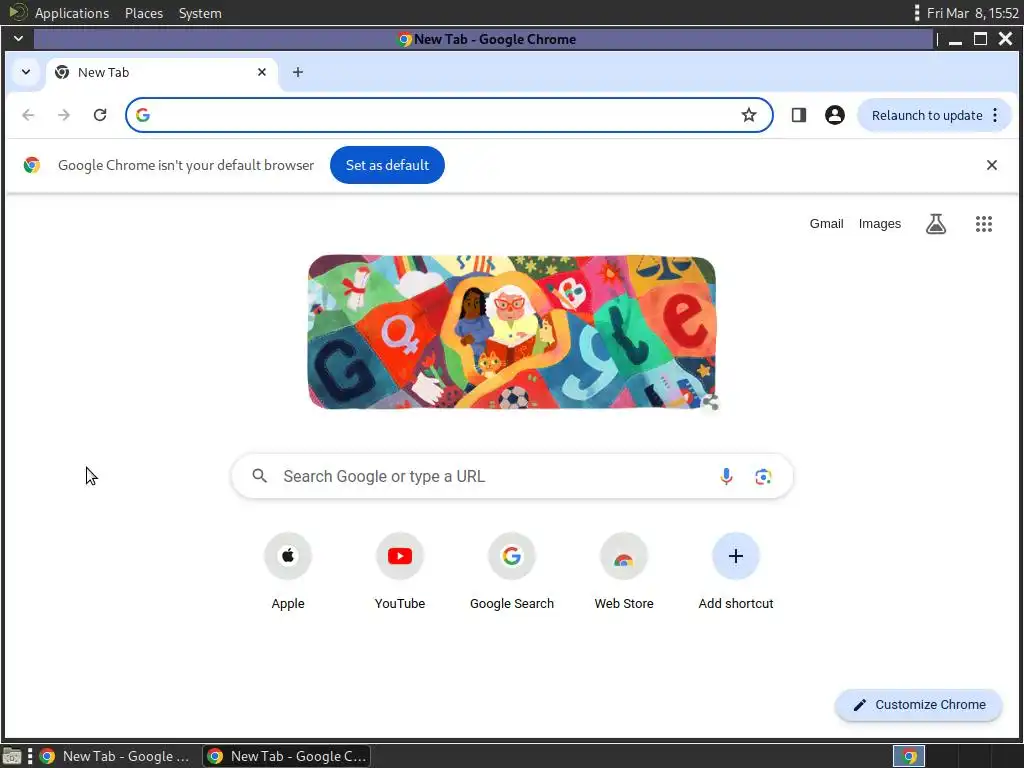The width and height of the screenshot is (1024, 768).
Task: Maximize the Chrome window
Action: pos(980,39)
